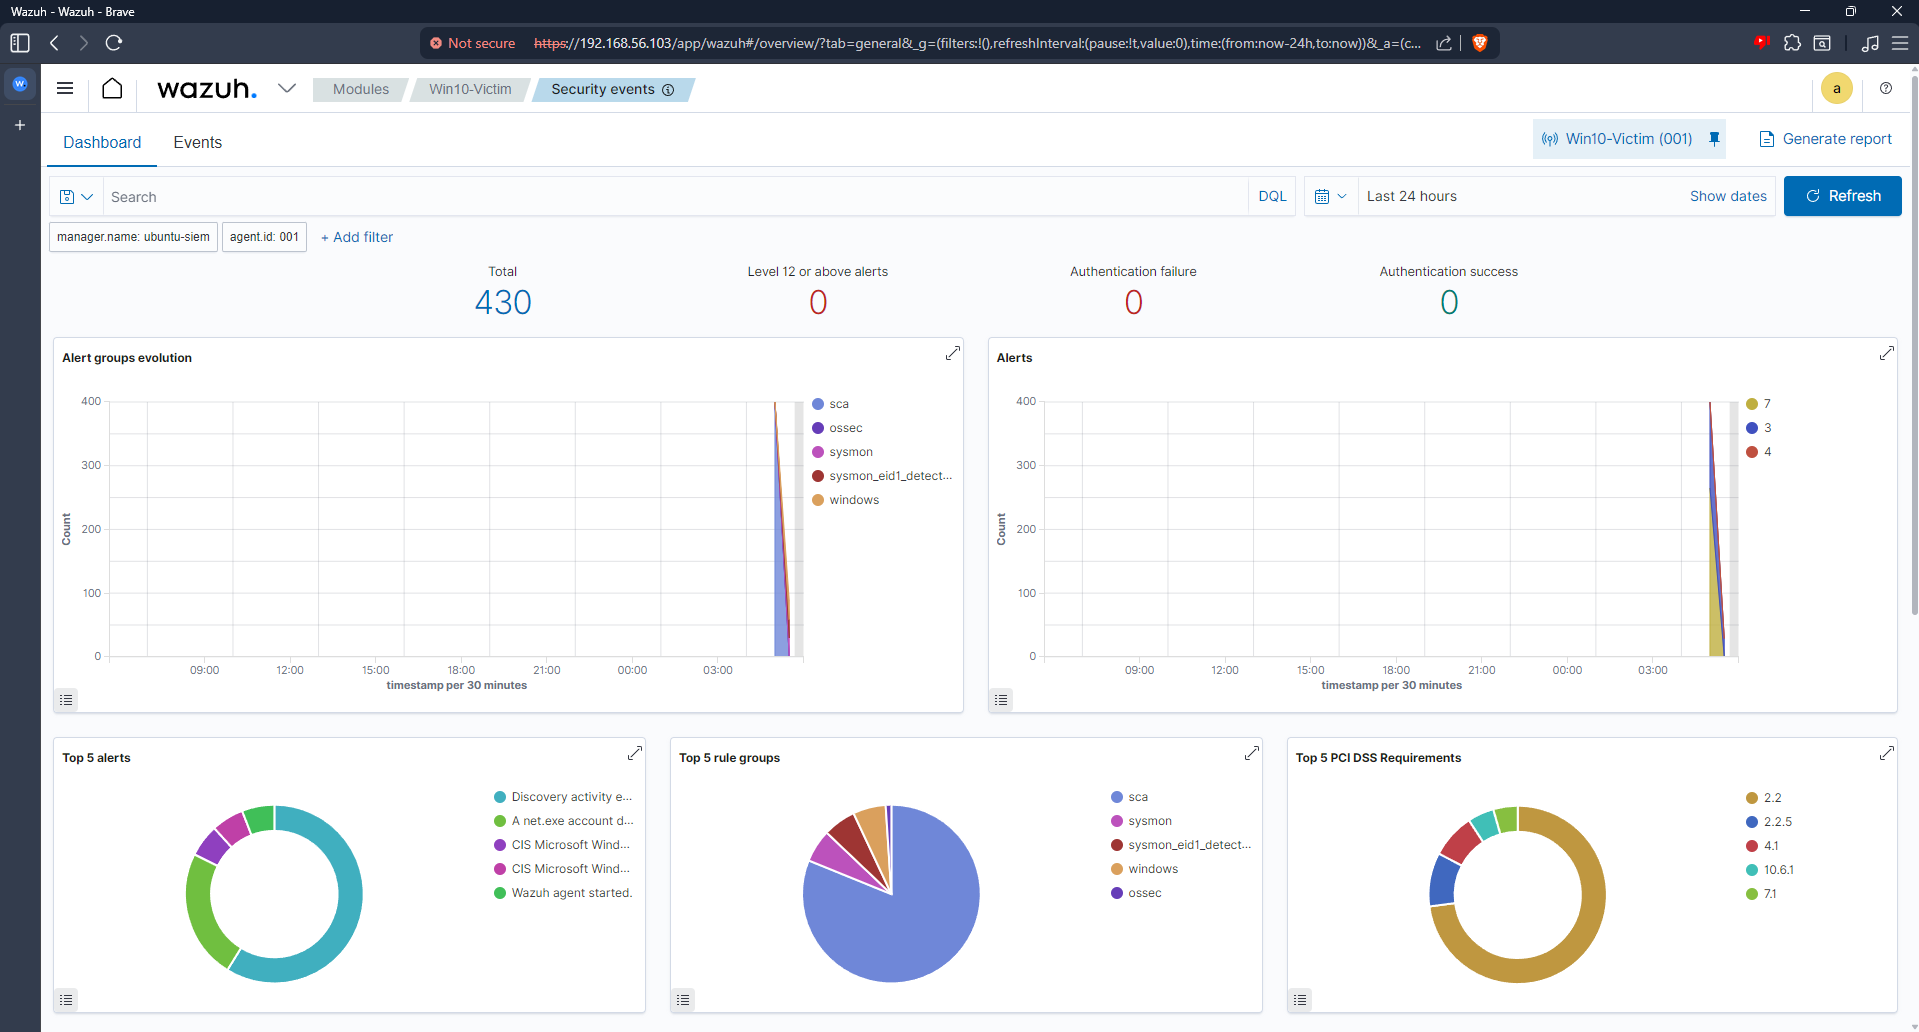Open the user avatar 'a' menu
This screenshot has width=1919, height=1032.
click(x=1837, y=88)
